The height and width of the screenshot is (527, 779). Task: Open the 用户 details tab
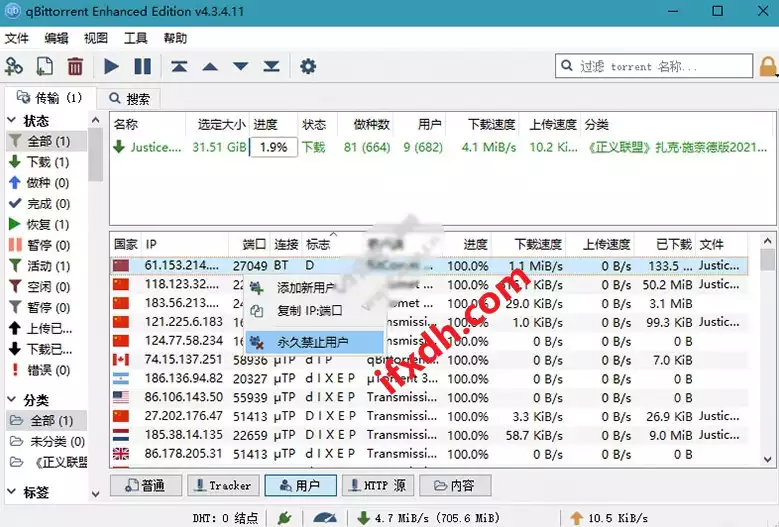[x=301, y=485]
